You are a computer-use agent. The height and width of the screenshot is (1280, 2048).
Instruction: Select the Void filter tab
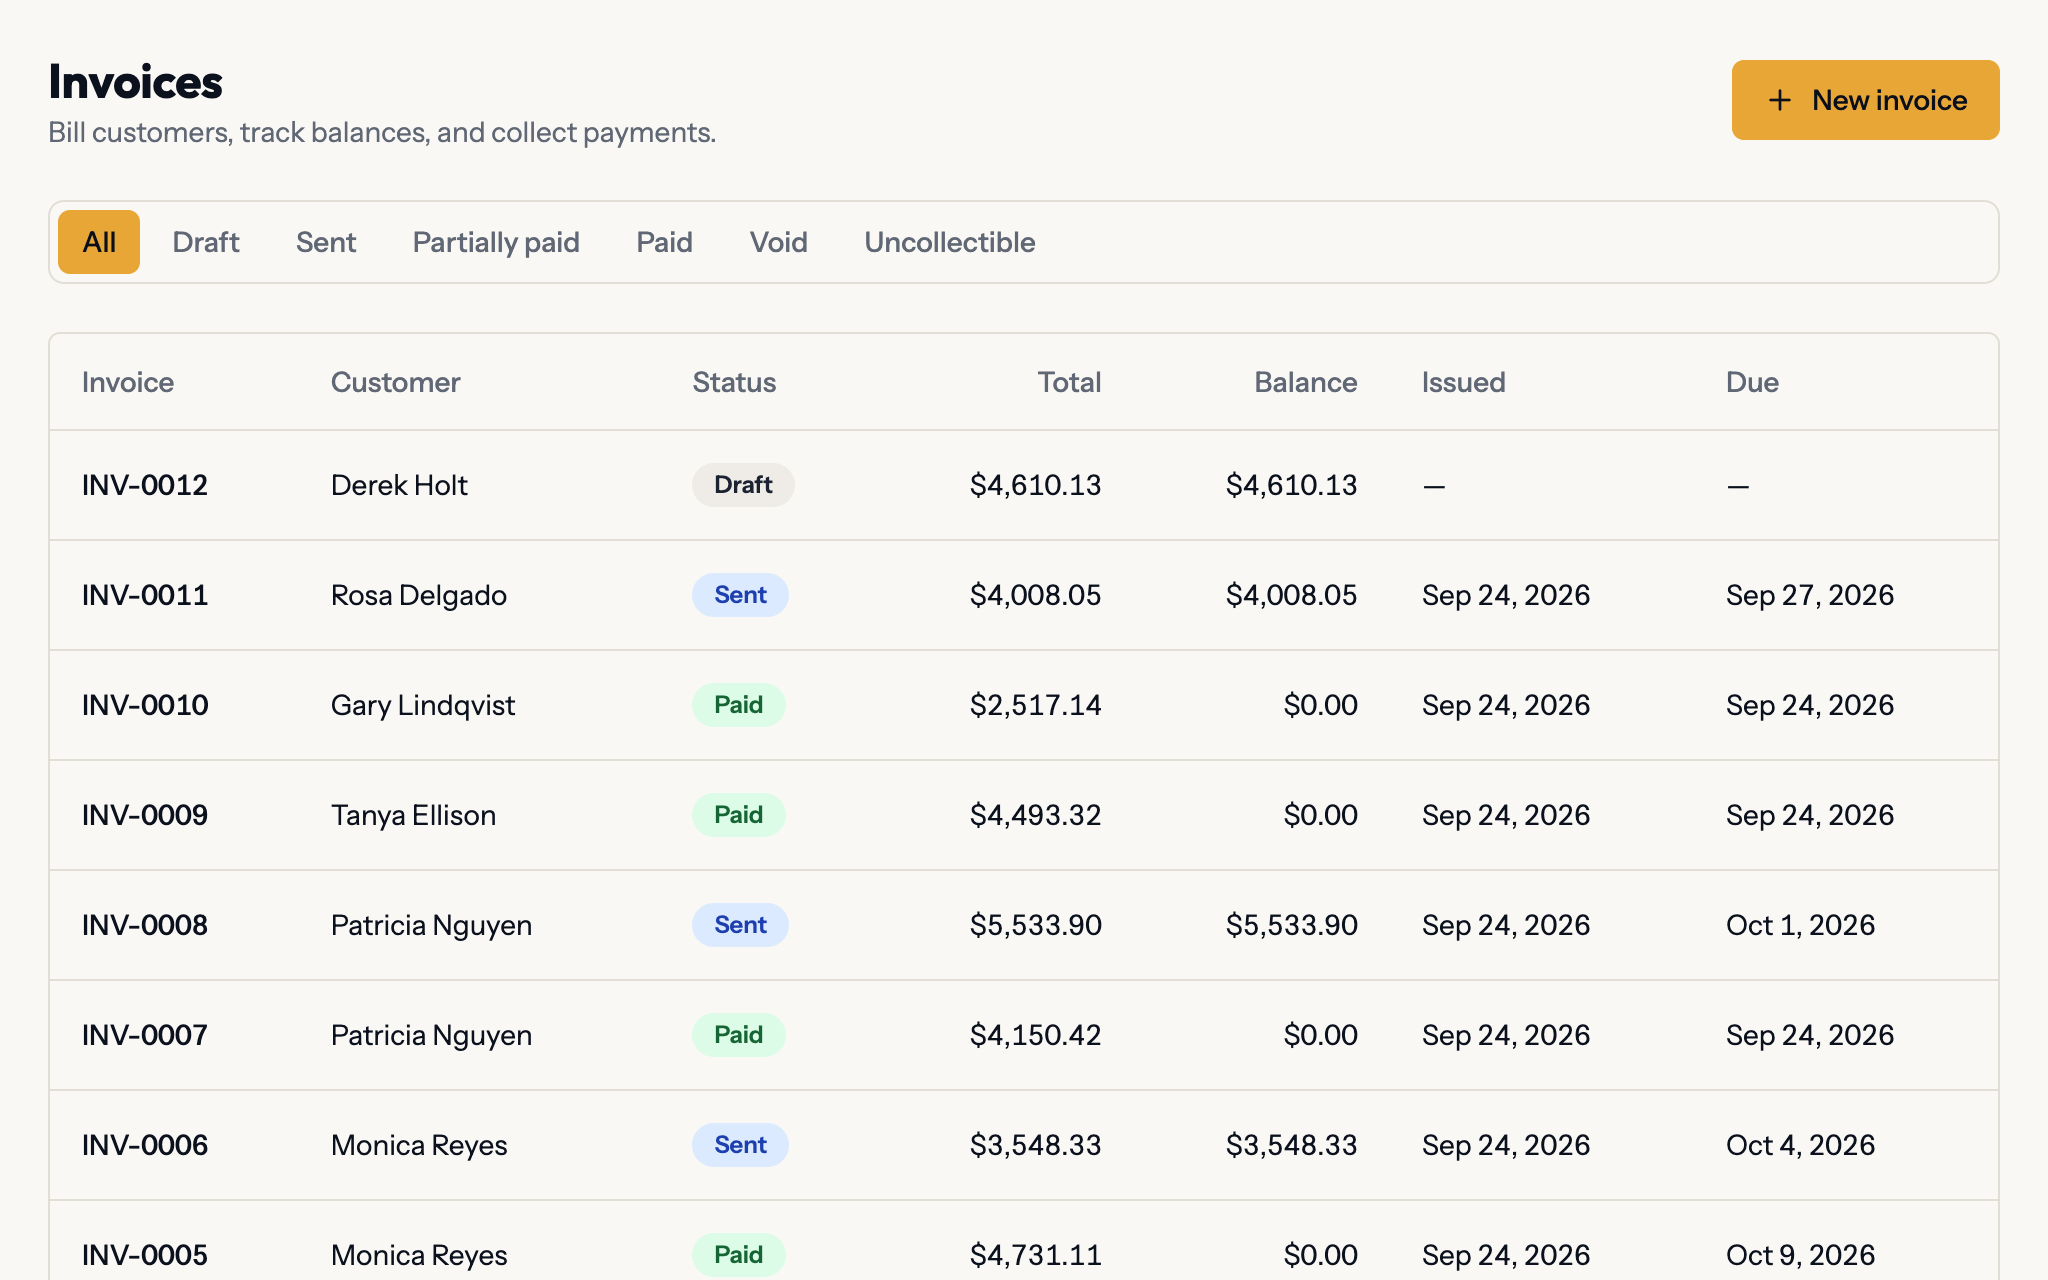click(x=778, y=242)
